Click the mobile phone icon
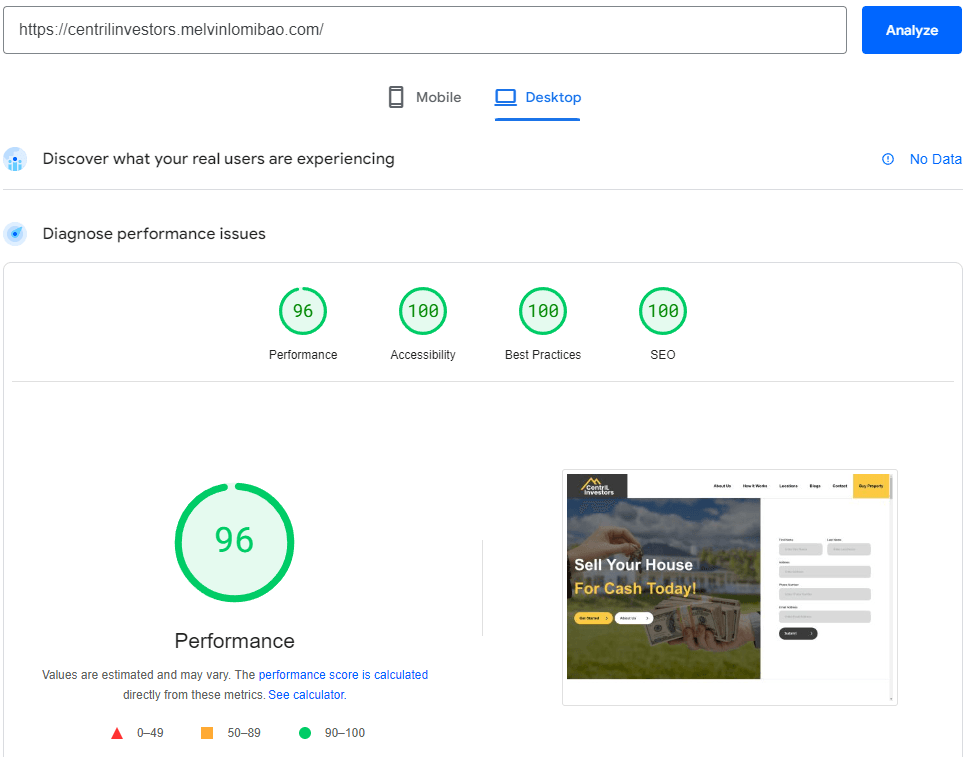967x757 pixels. (x=396, y=97)
